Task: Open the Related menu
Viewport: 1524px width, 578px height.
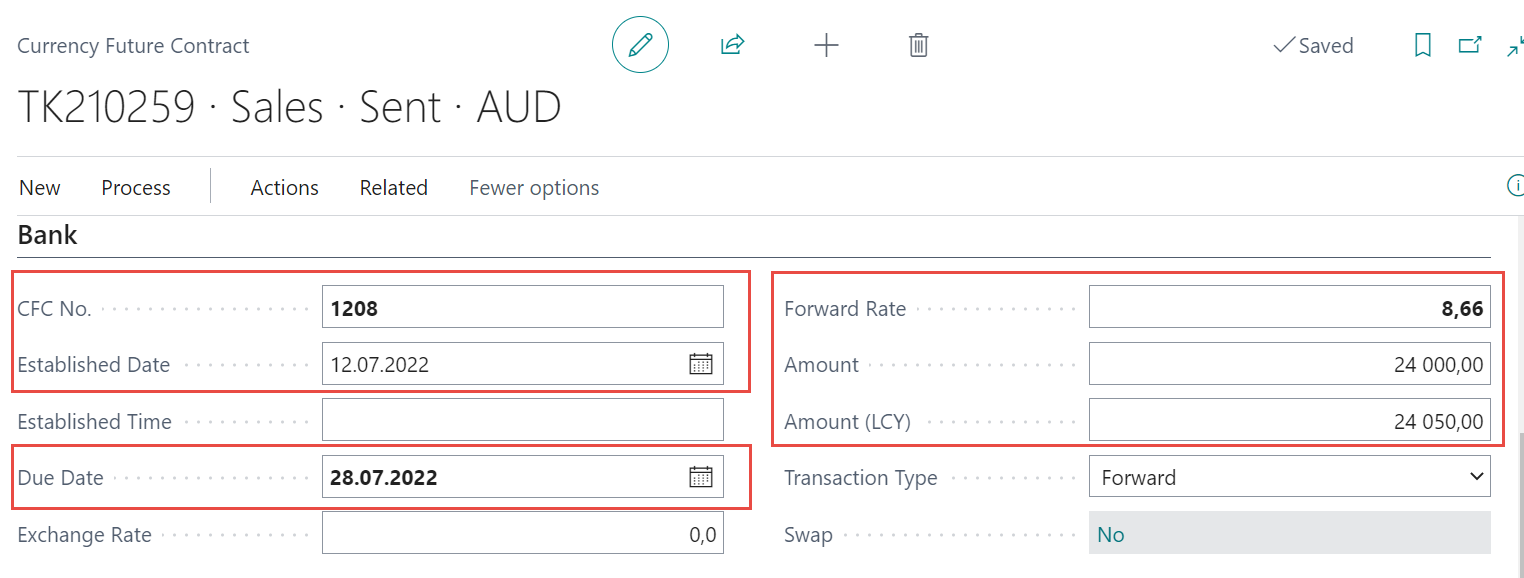Action: 393,188
